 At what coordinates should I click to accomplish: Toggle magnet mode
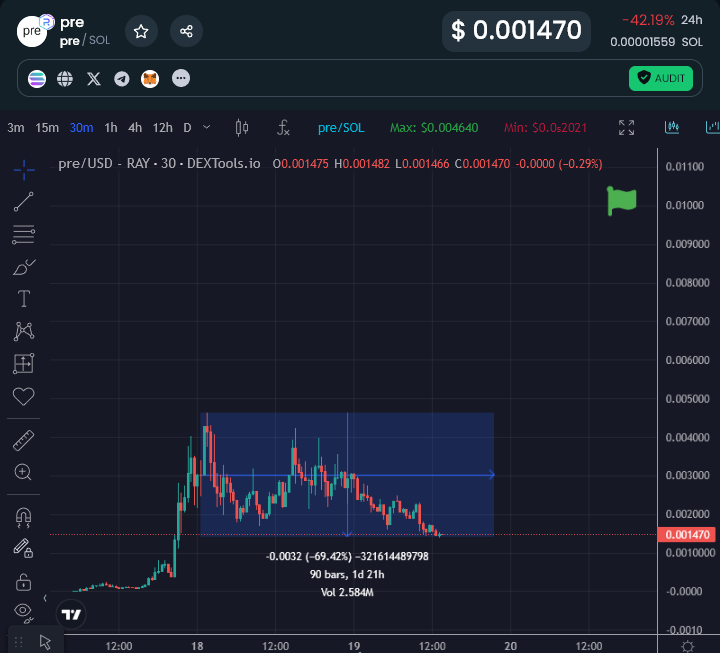(23, 518)
